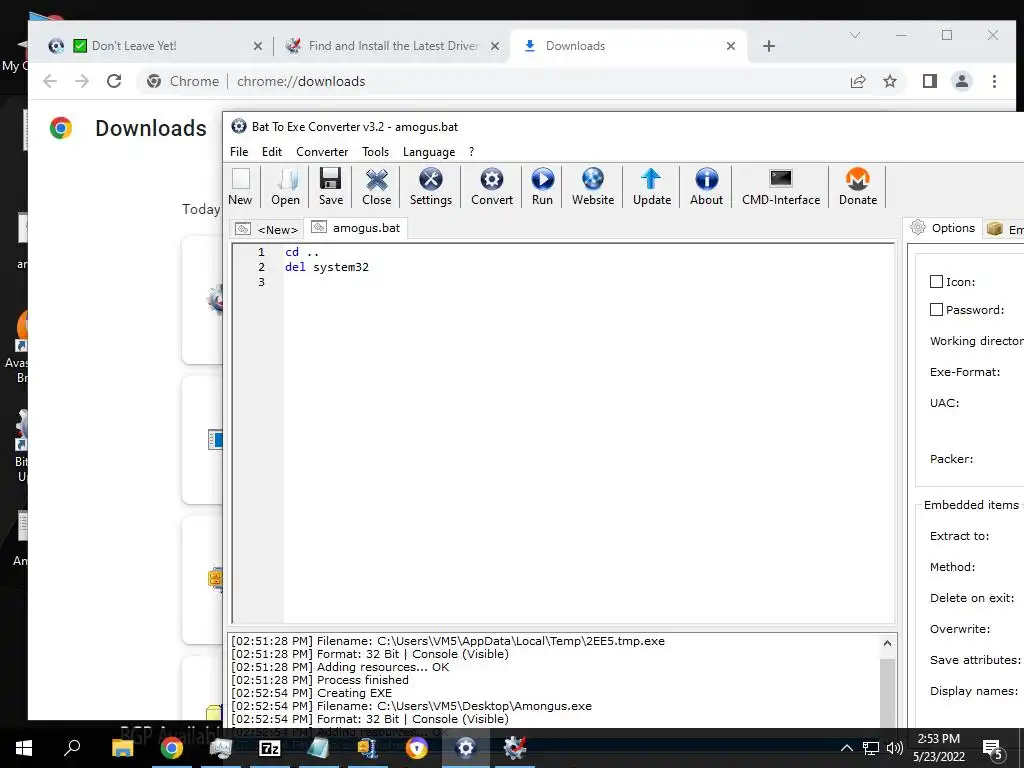Show hidden system tray icons
1024x768 pixels.
[846, 748]
